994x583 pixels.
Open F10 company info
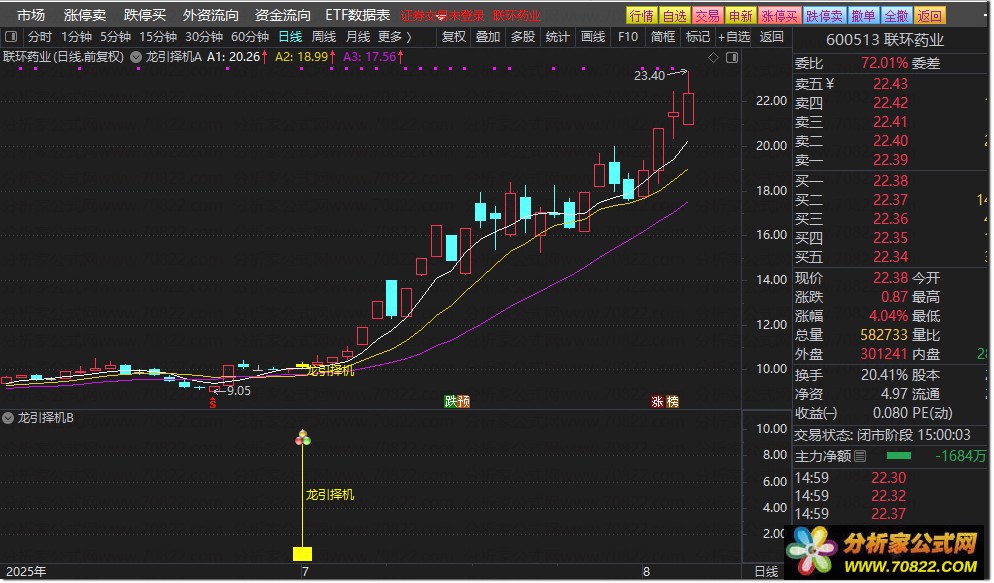[628, 37]
